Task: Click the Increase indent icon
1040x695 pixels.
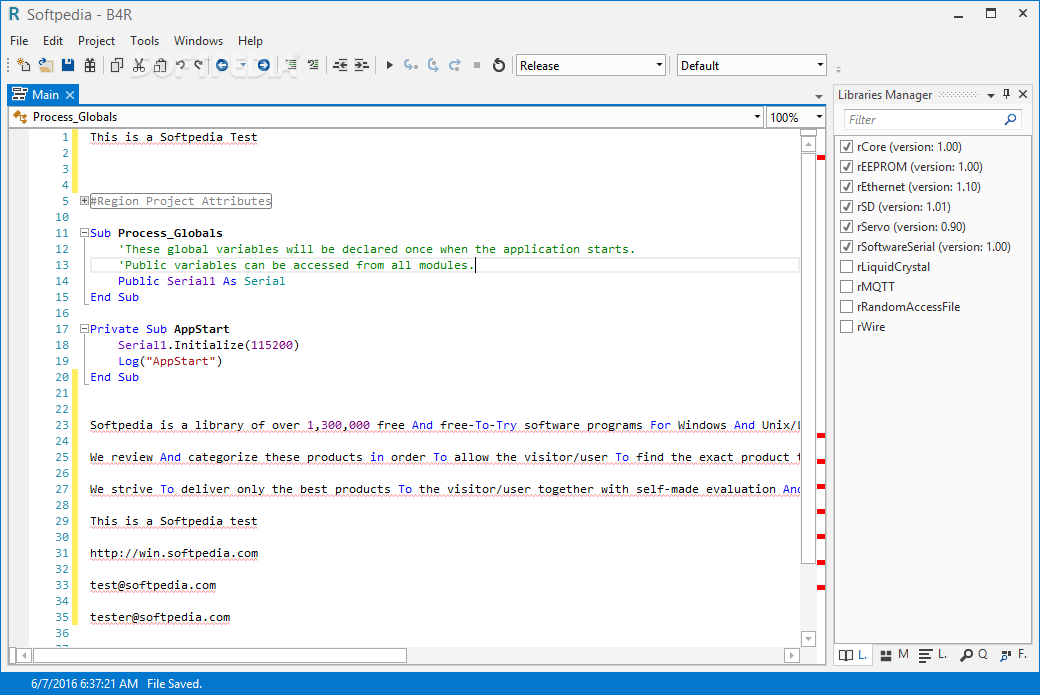Action: coord(361,65)
